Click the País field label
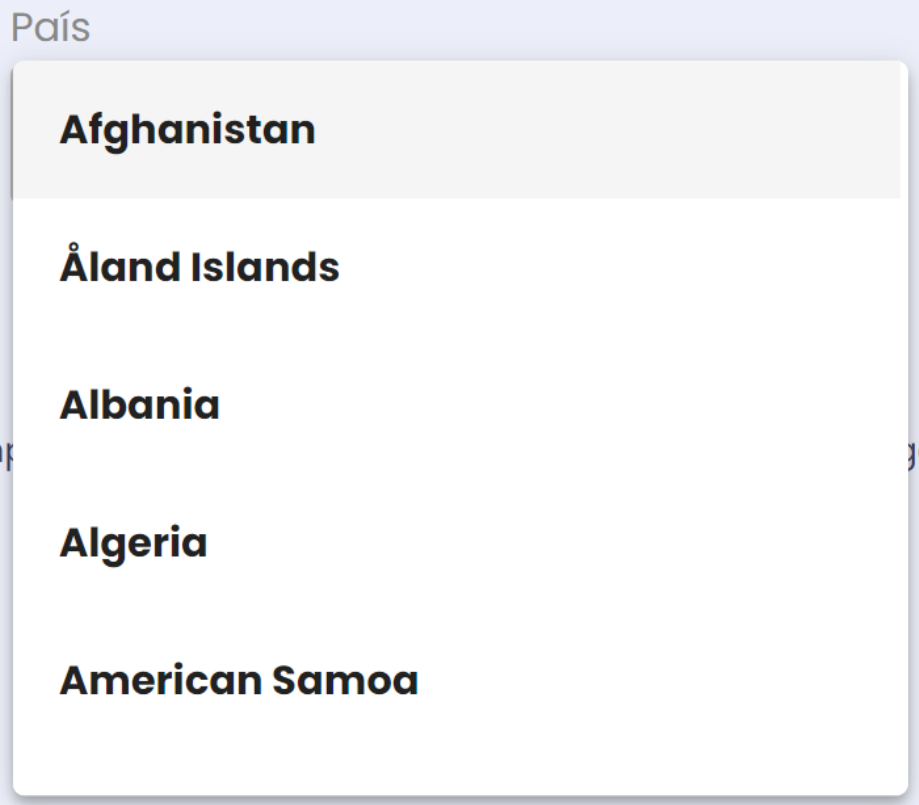 coord(50,29)
